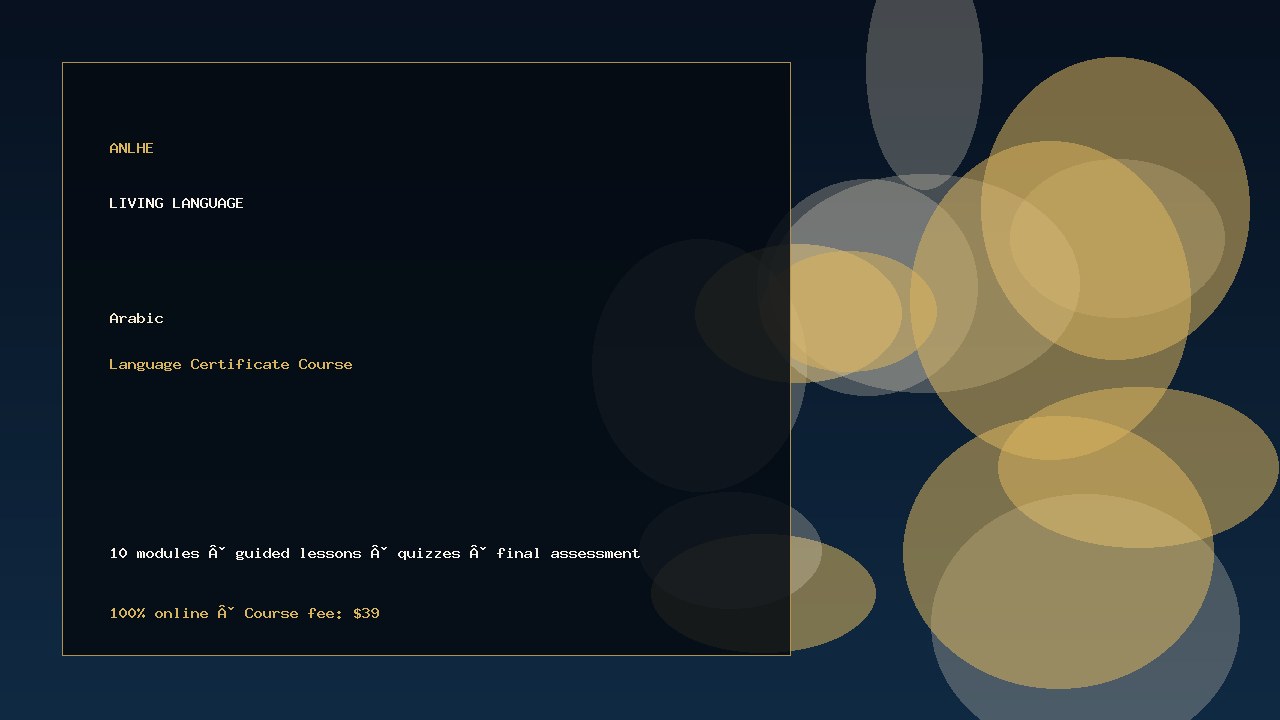Click the "100% online" text
This screenshot has width=1280, height=720.
[159, 613]
